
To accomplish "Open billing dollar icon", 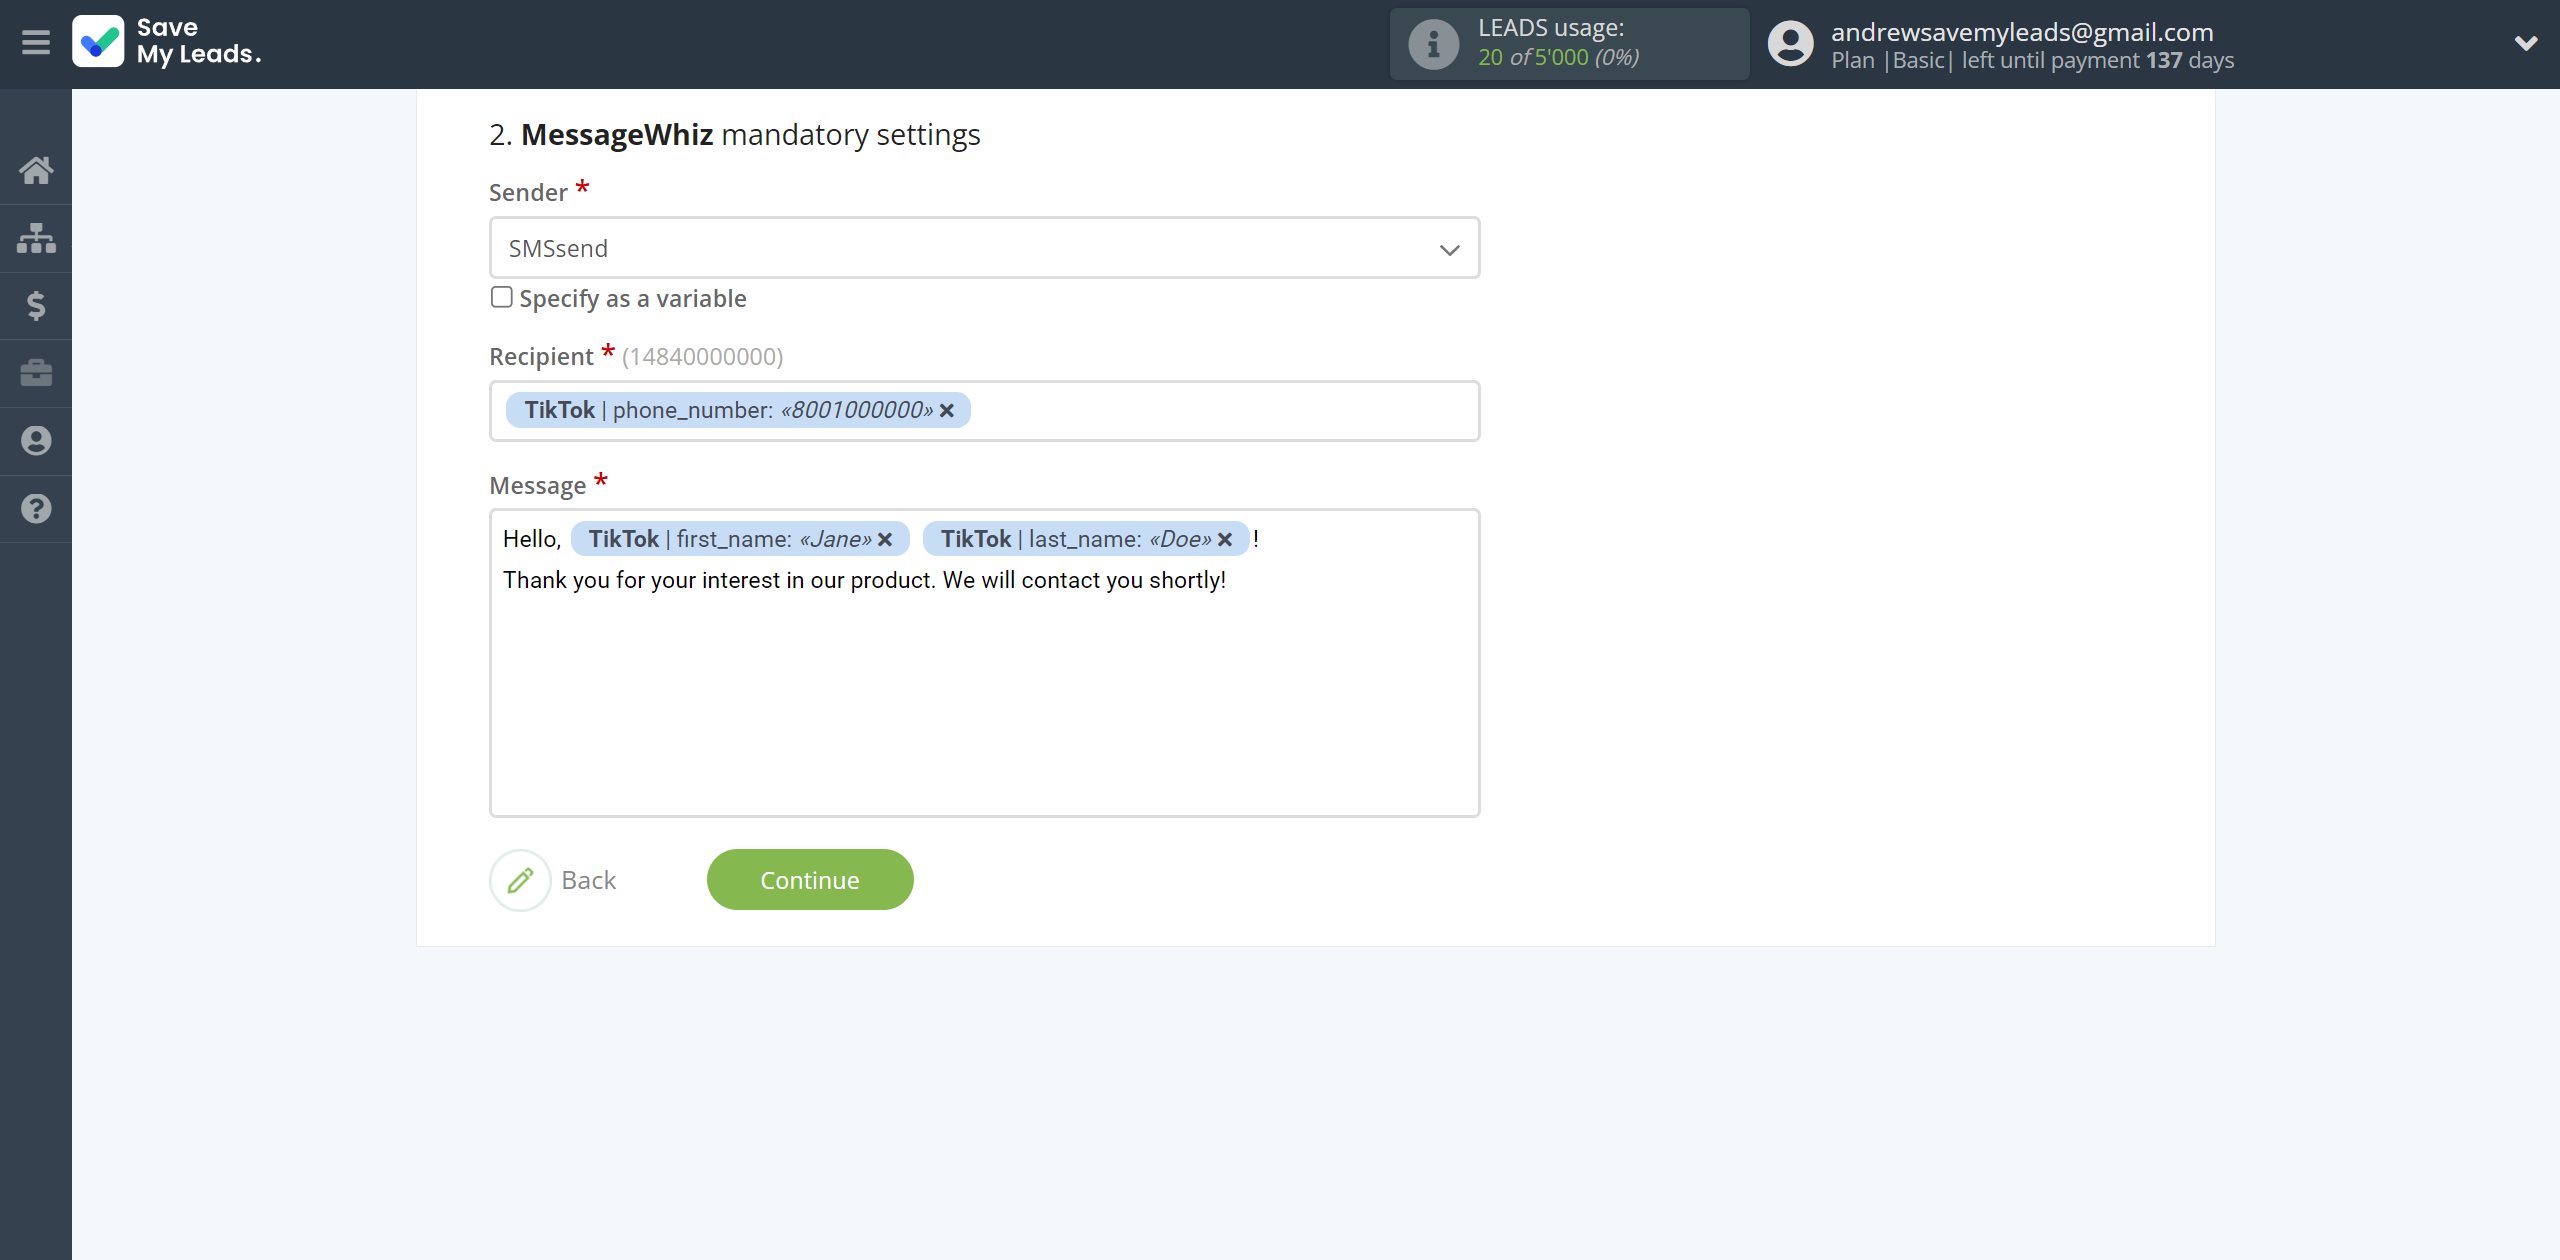I will 36,305.
